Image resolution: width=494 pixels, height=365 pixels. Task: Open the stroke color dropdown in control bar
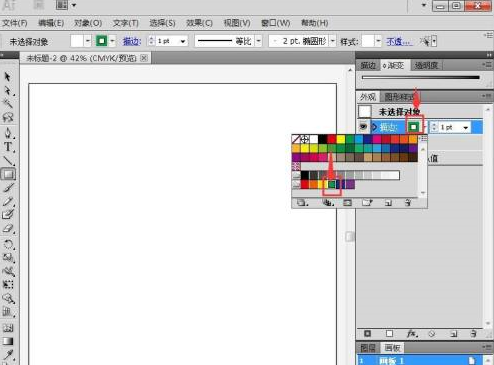tap(113, 41)
